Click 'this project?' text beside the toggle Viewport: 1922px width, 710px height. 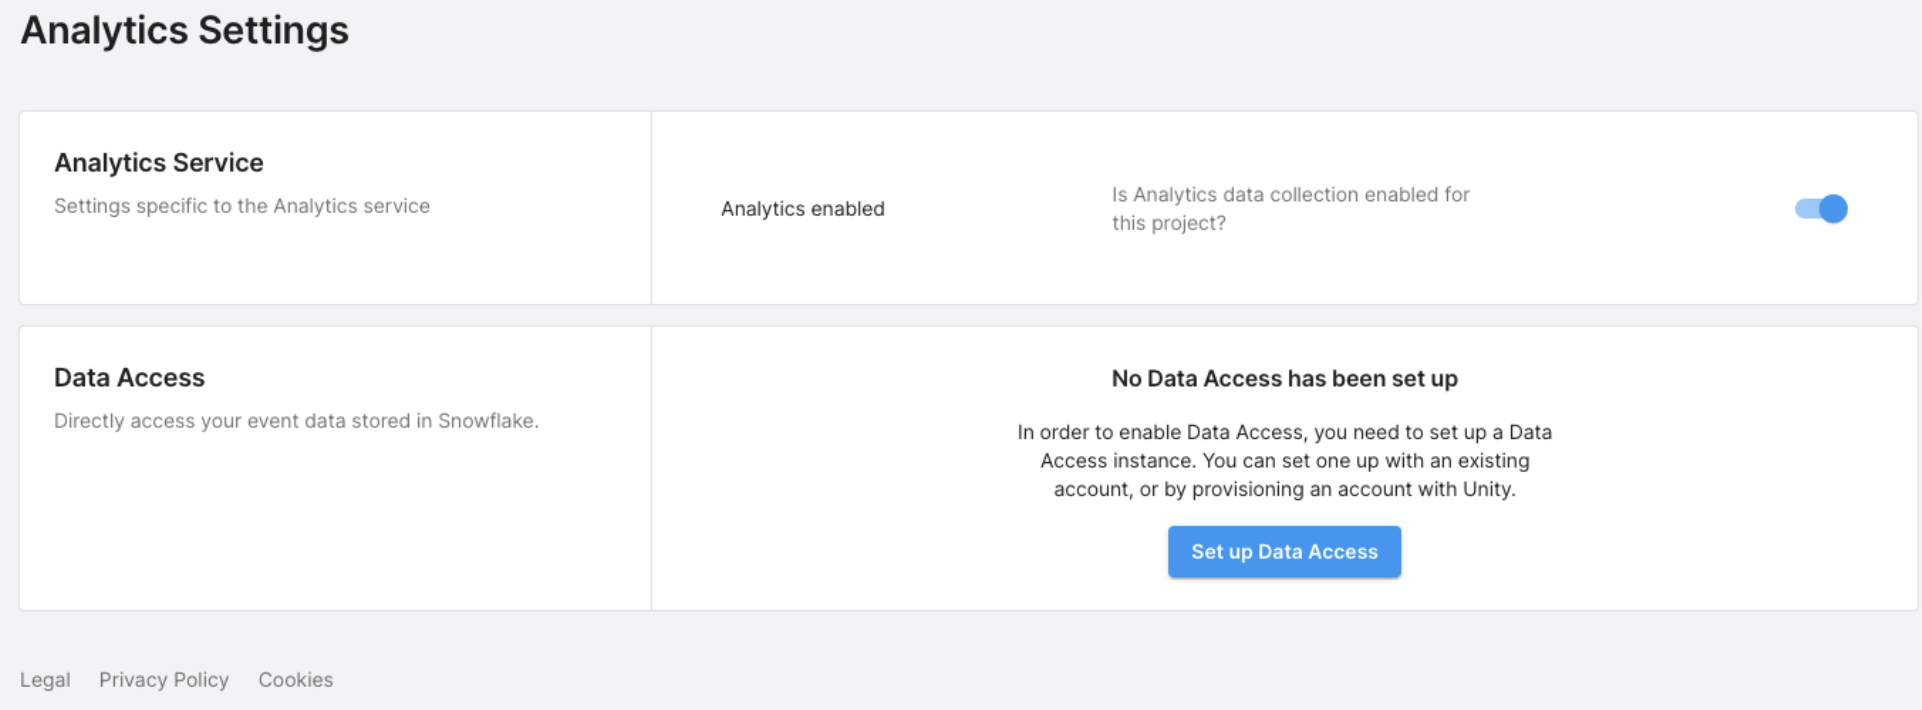(x=1168, y=223)
